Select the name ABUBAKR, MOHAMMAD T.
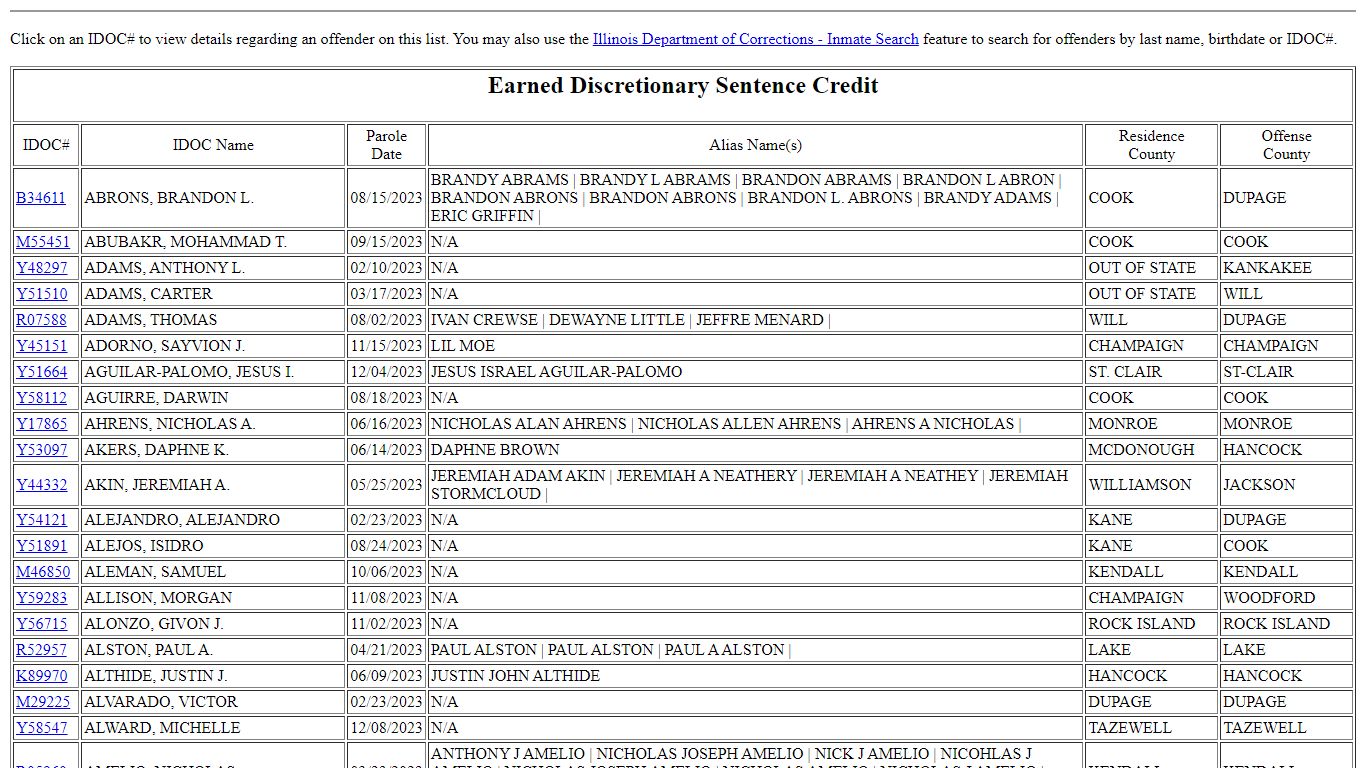Viewport: 1366px width, 768px height. coord(186,242)
